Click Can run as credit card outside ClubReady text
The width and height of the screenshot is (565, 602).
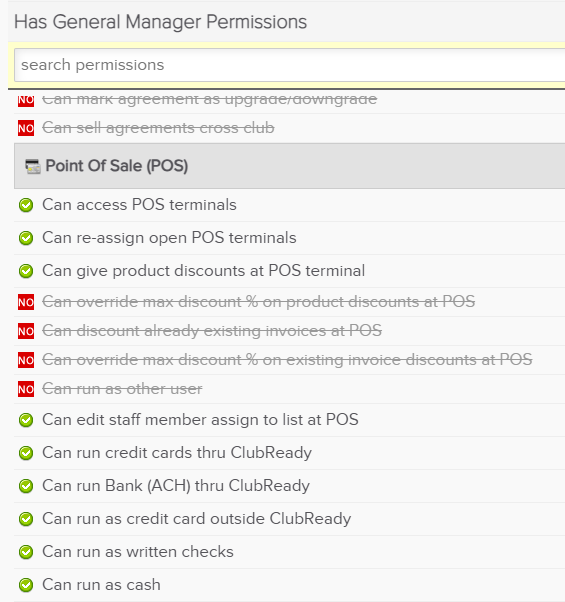197,519
